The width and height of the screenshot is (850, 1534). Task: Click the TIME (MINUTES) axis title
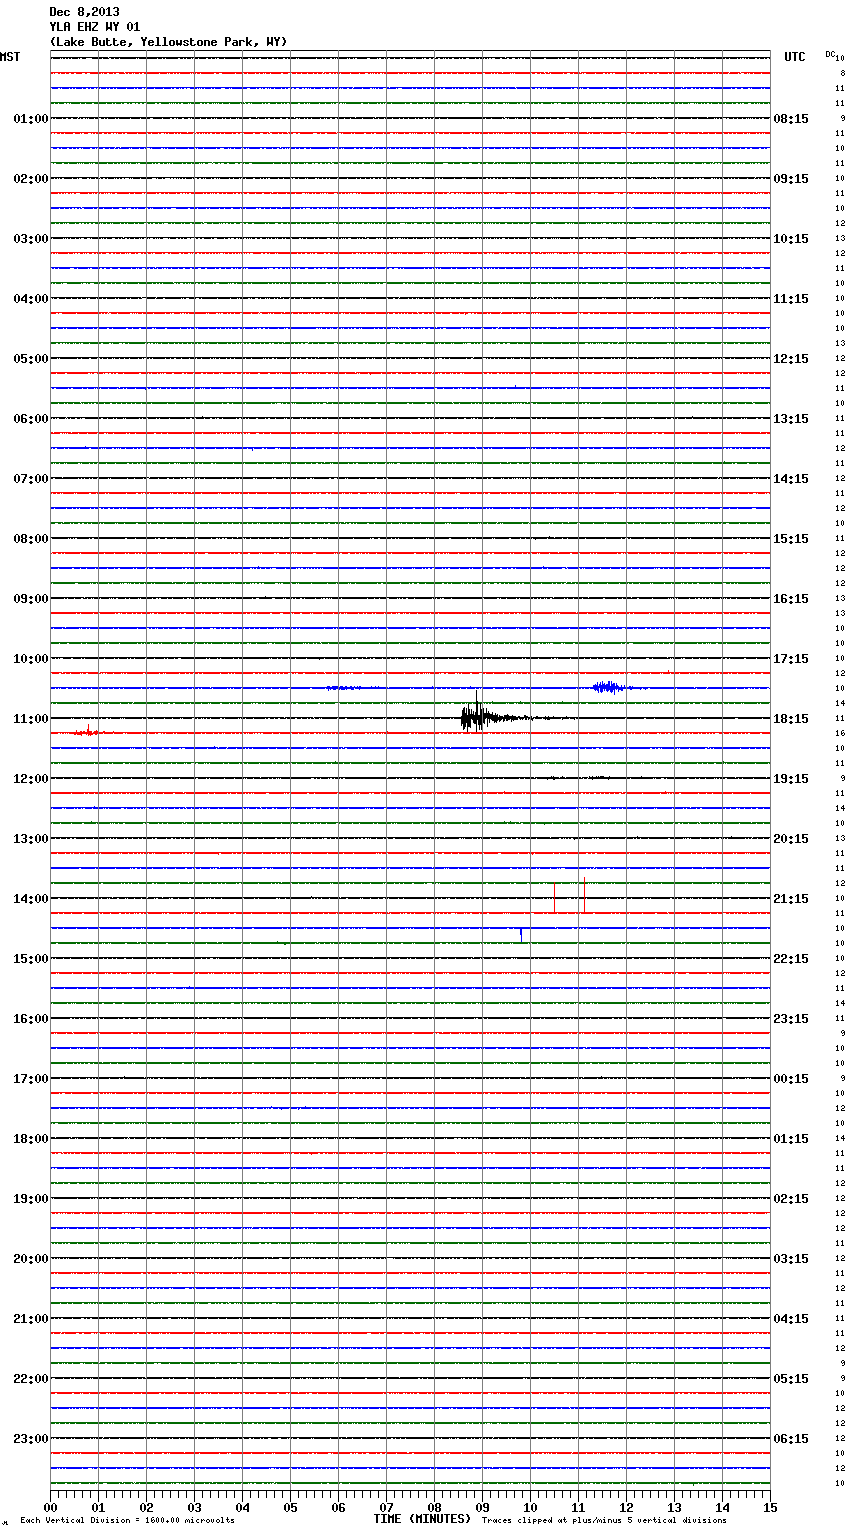pos(422,1519)
